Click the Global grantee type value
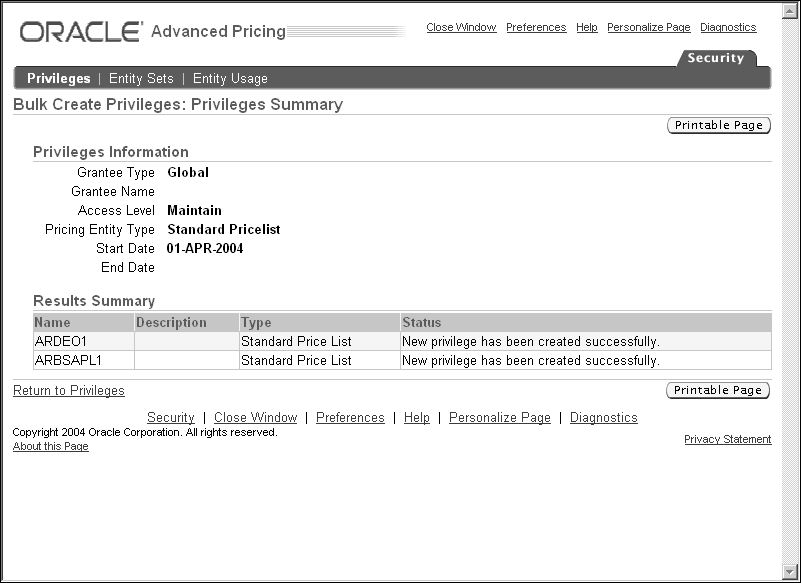This screenshot has width=801, height=583. 188,173
